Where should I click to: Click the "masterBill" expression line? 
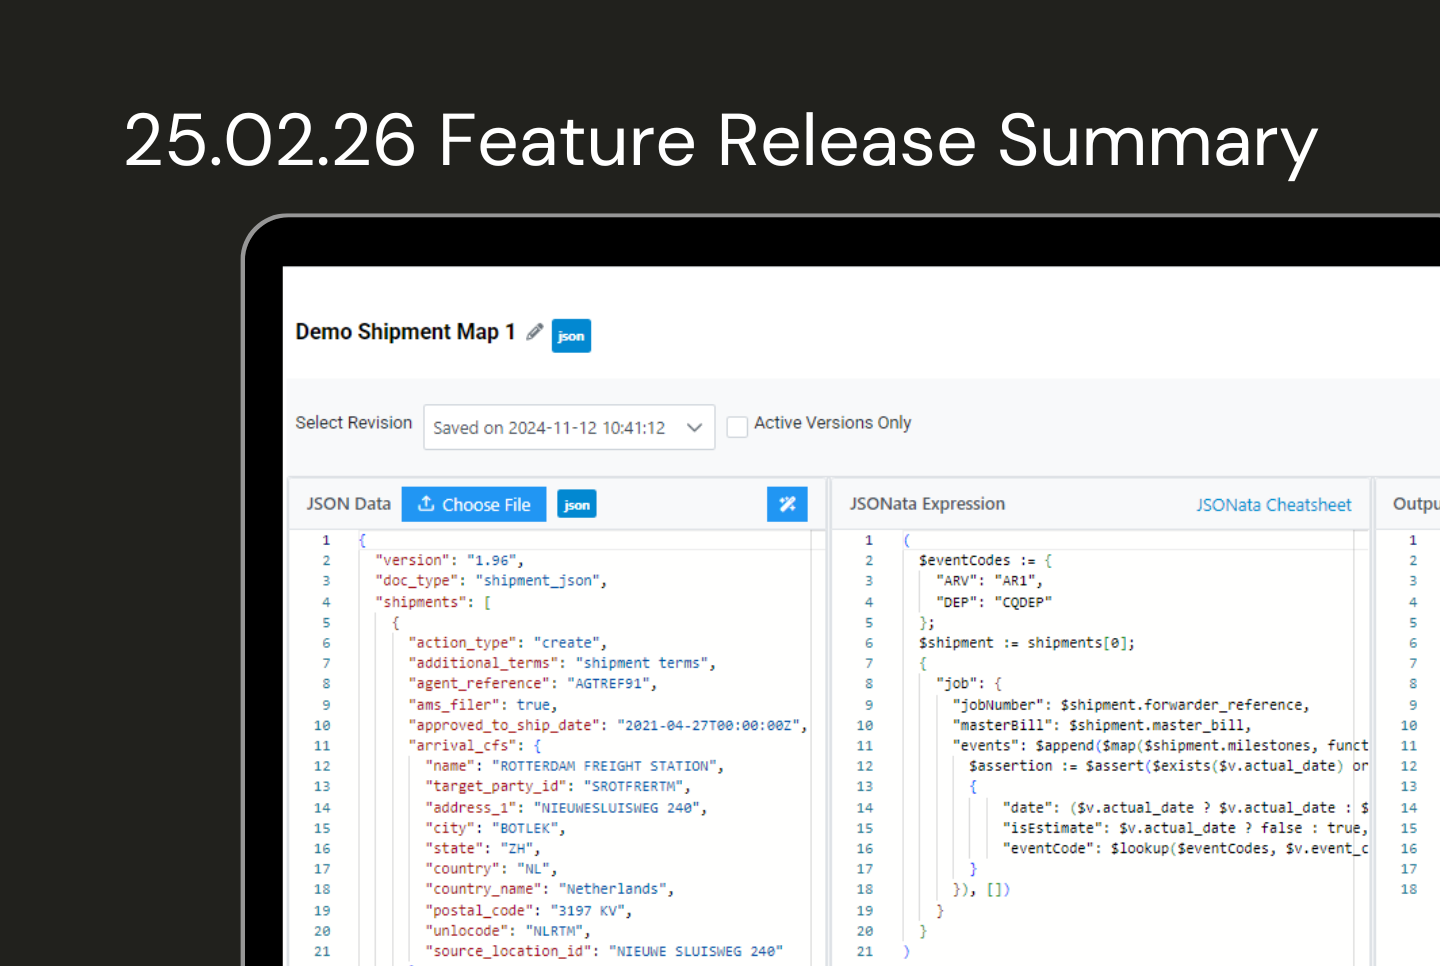[1102, 725]
